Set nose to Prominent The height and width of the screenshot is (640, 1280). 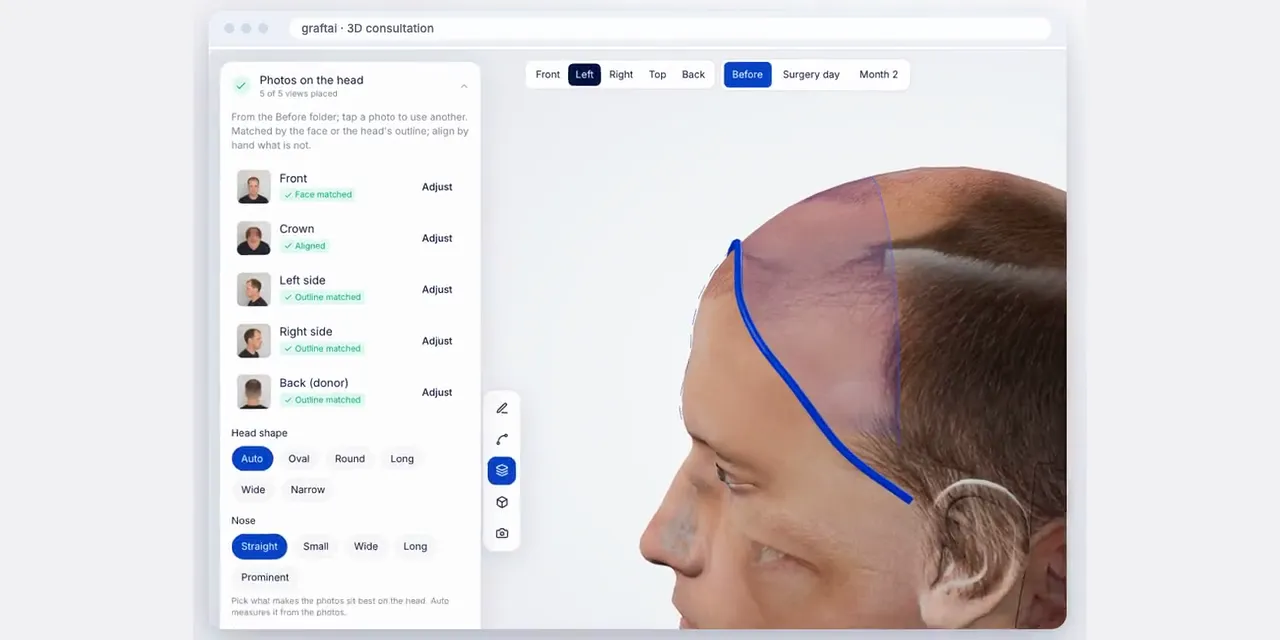click(x=265, y=577)
